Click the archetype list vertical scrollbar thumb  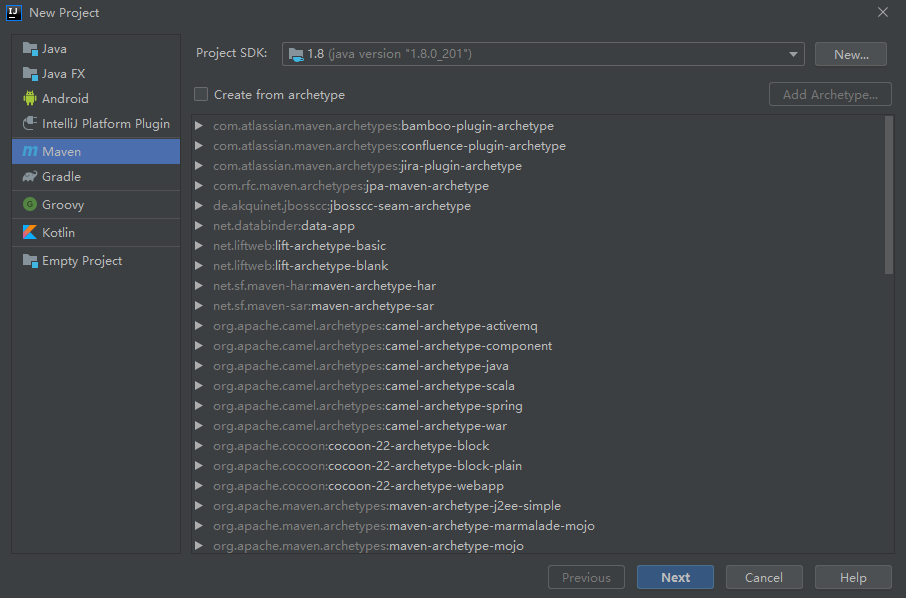[889, 195]
